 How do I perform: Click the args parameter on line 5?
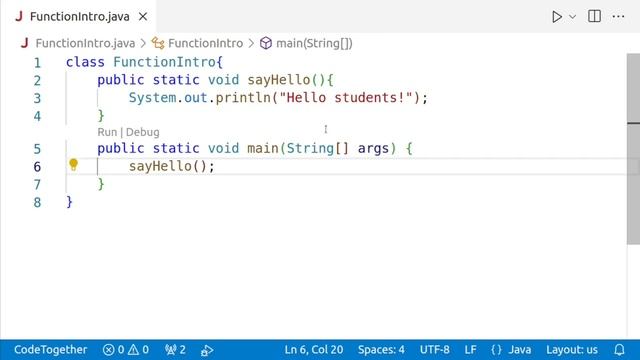point(373,148)
